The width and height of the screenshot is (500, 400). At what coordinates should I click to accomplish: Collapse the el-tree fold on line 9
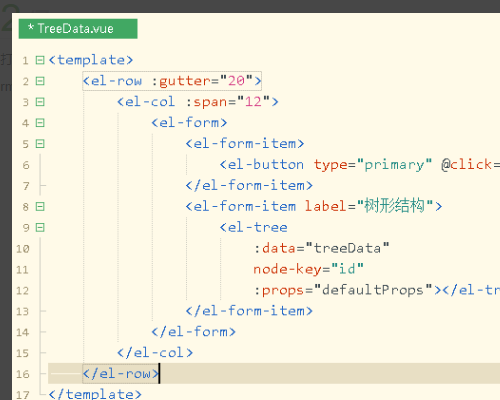[40, 228]
